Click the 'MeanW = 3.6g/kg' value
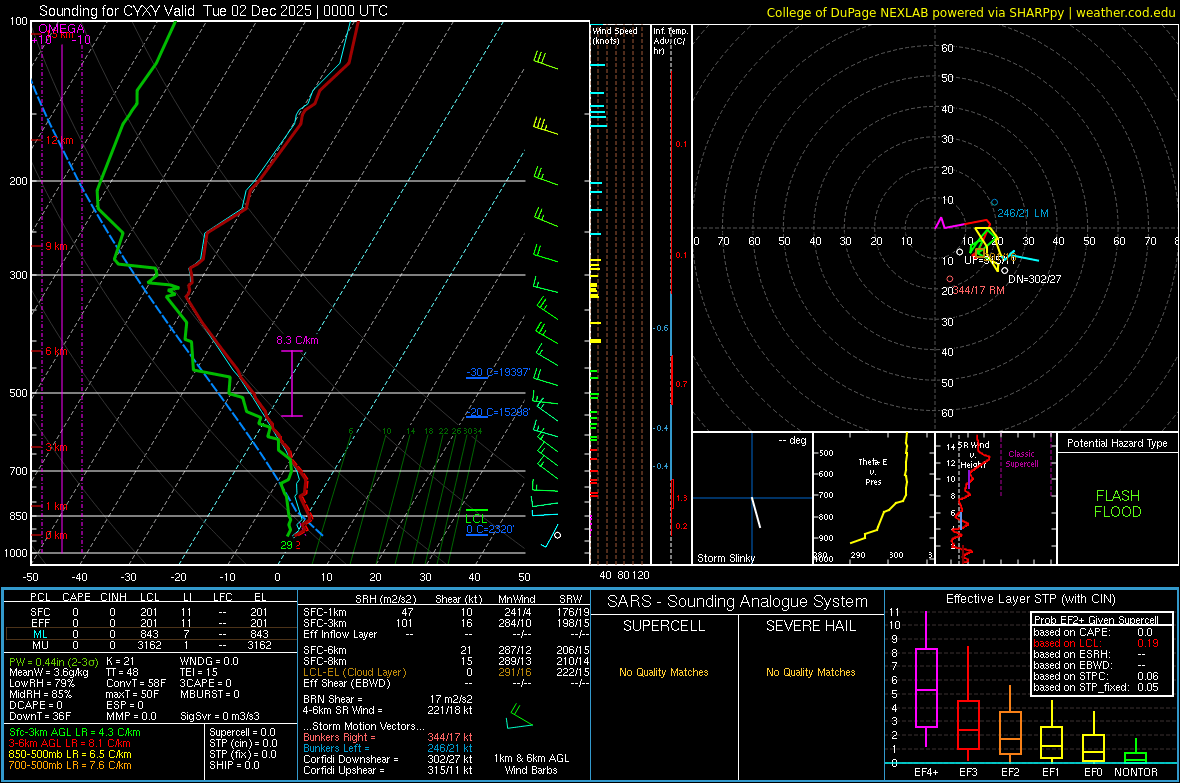Screen dimensions: 1180x783 click(x=49, y=672)
